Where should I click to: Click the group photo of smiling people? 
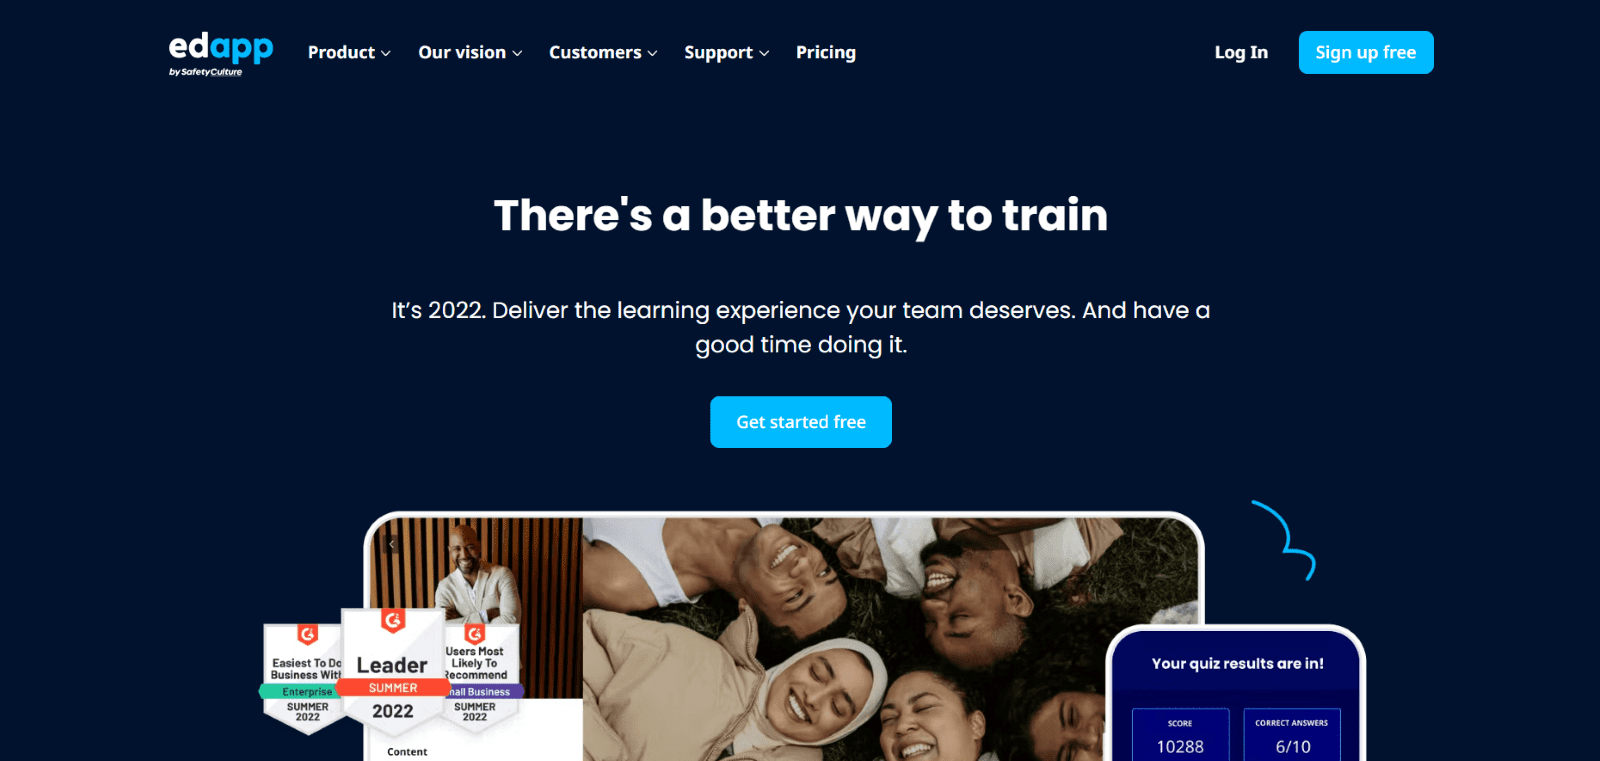pyautogui.click(x=890, y=639)
